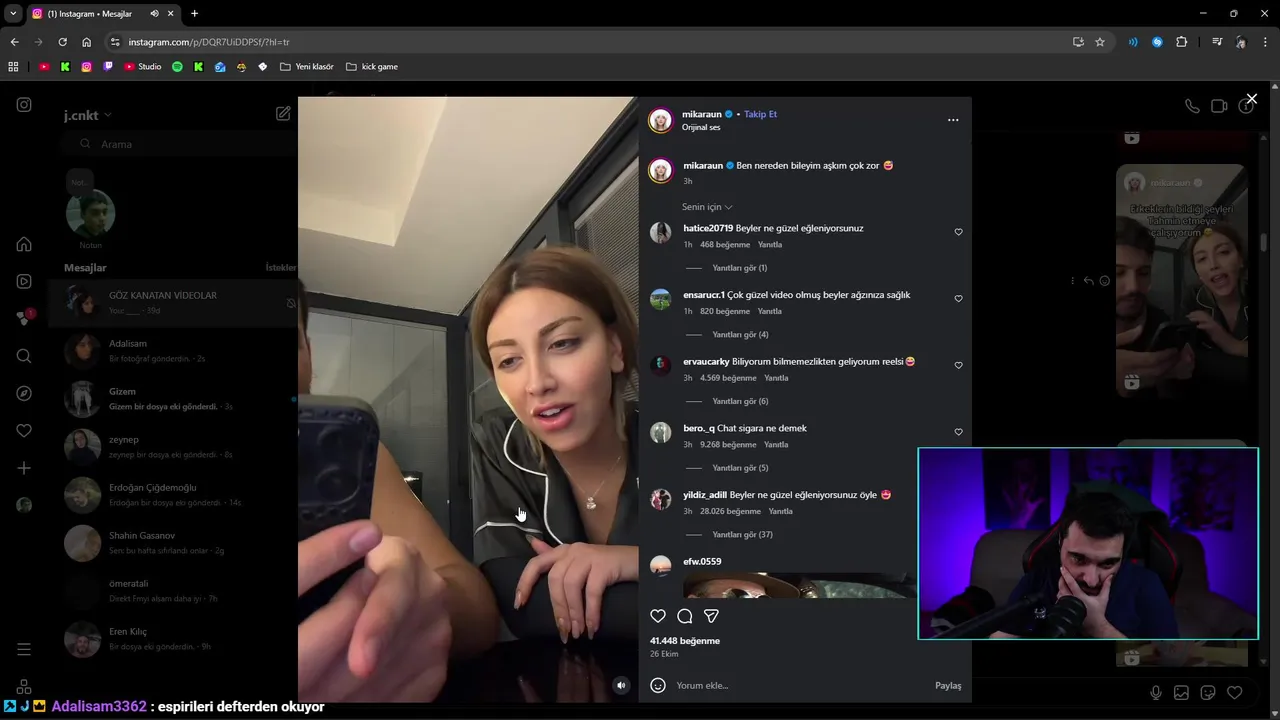Image resolution: width=1280 pixels, height=720 pixels.
Task: Mute the video with the speaker icon
Action: [x=621, y=685]
